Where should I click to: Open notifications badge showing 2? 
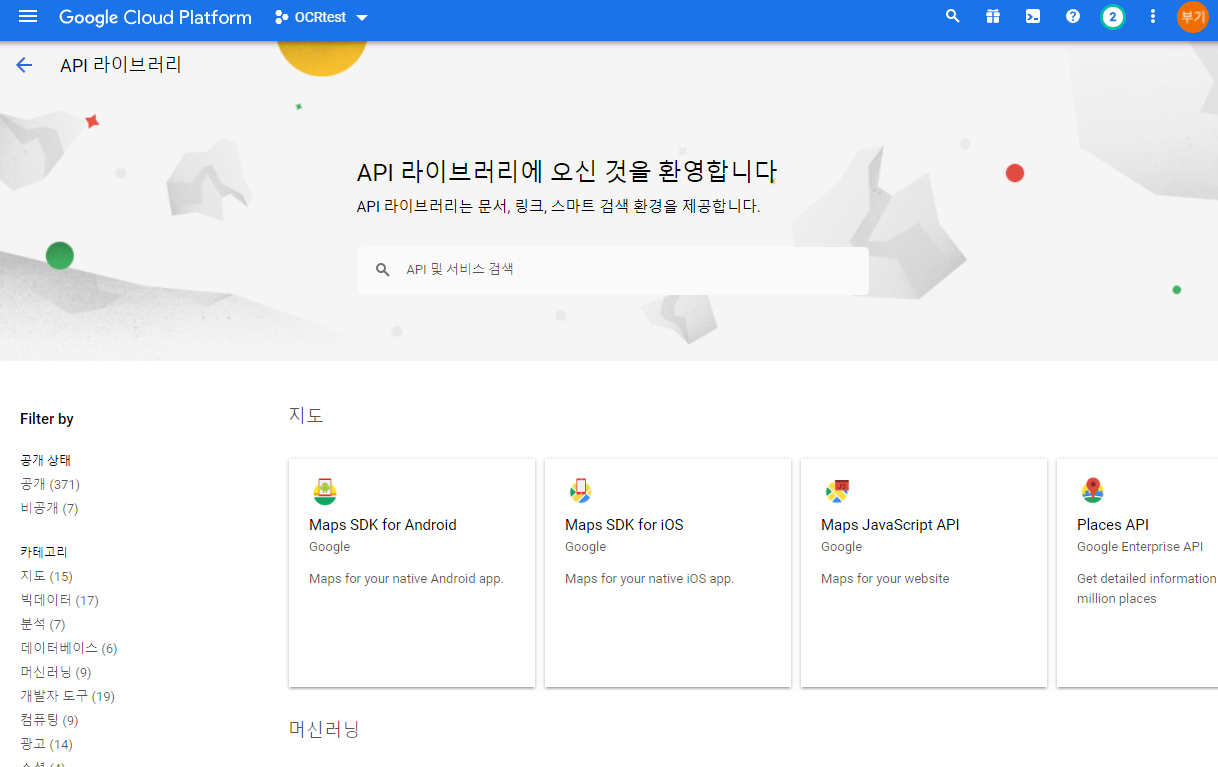coord(1112,17)
